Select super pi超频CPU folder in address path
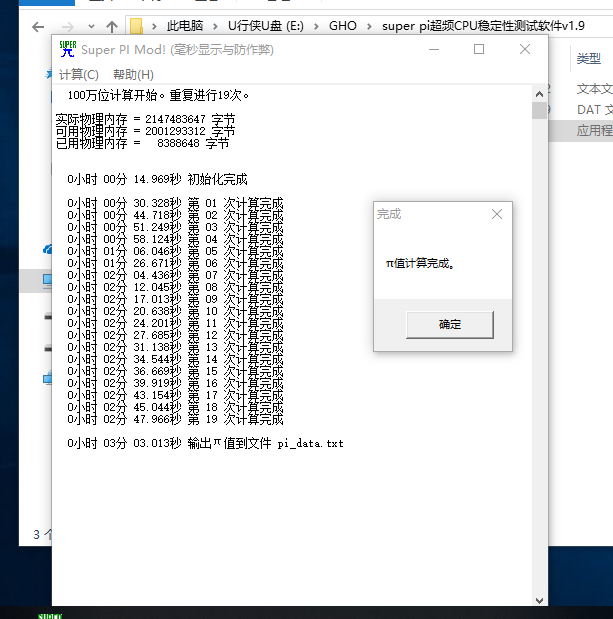The height and width of the screenshot is (619, 613). click(483, 26)
